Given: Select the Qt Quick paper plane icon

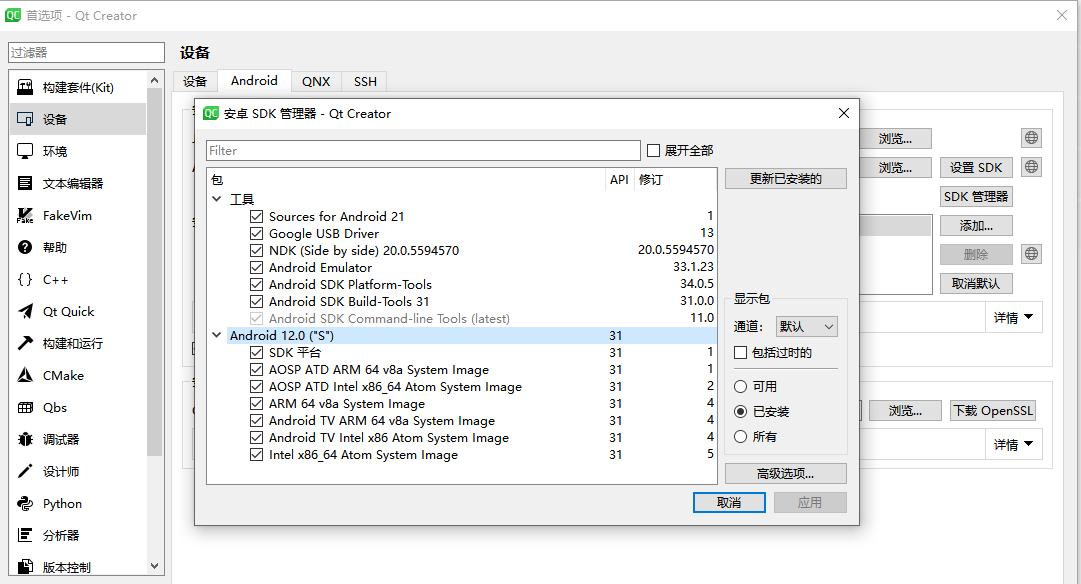Looking at the screenshot, I should [25, 311].
